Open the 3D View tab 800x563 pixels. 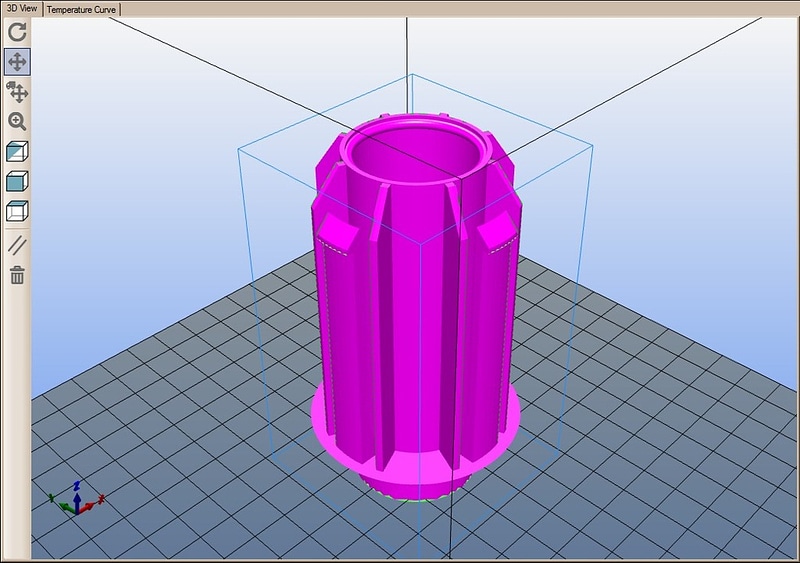[x=22, y=9]
